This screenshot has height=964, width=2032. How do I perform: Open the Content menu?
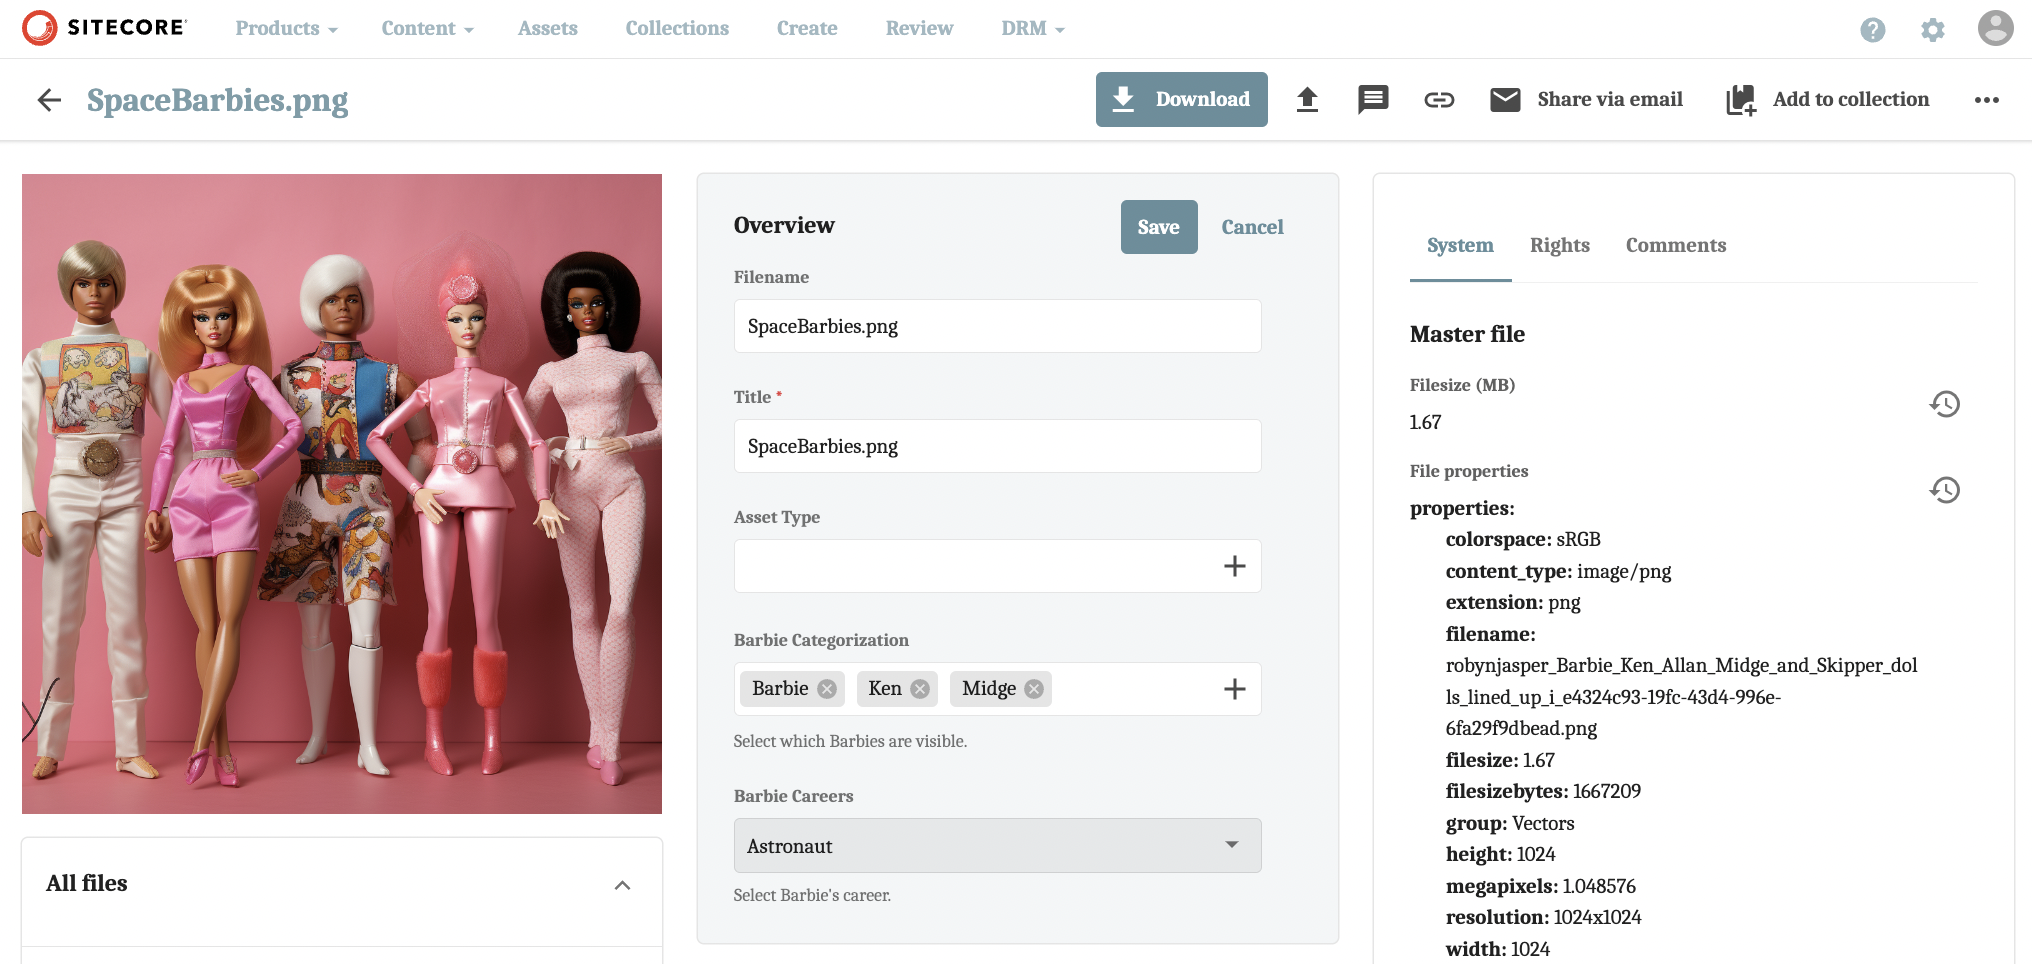(x=426, y=28)
